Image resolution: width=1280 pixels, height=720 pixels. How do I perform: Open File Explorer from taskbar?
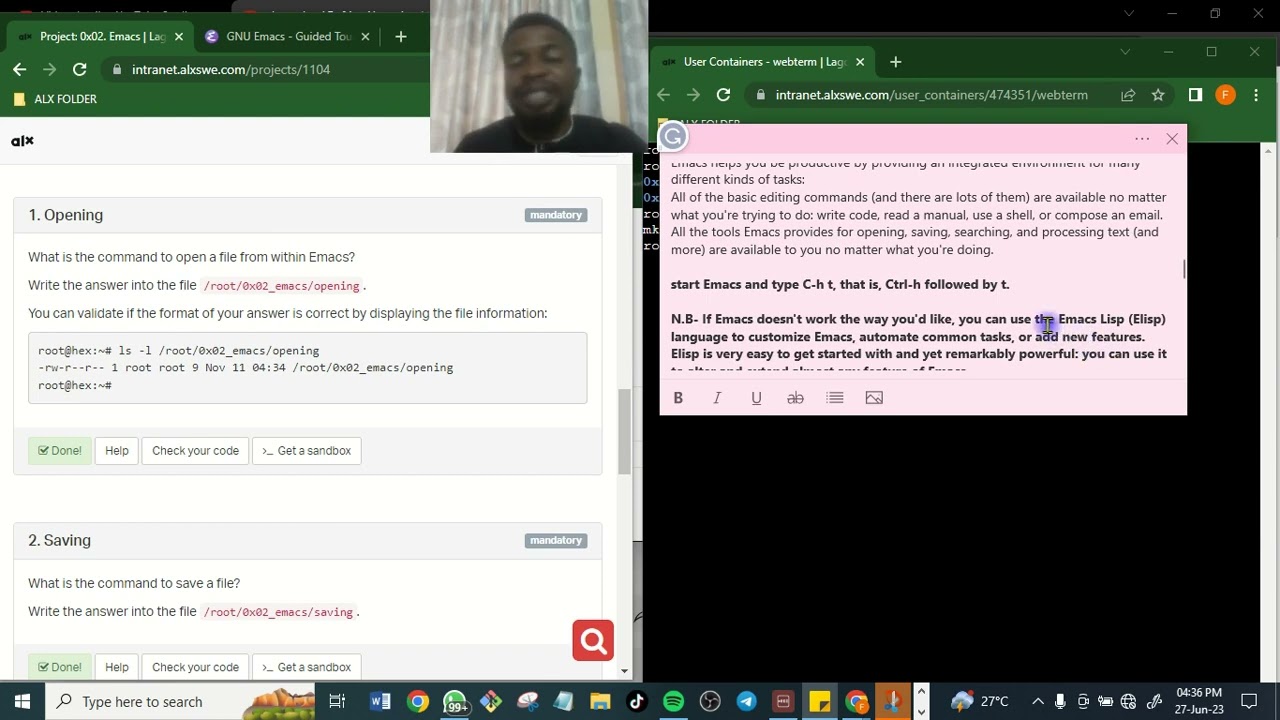[x=600, y=702]
